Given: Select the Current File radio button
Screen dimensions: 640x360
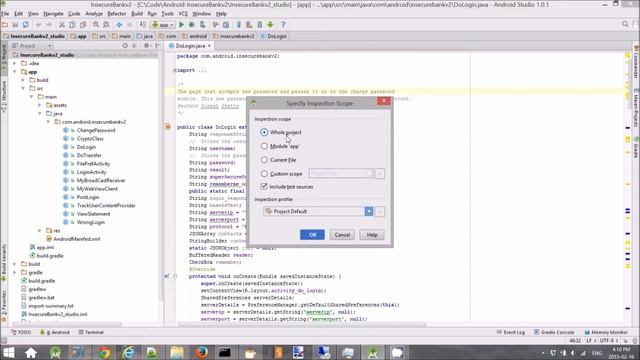Looking at the screenshot, I should coord(264,160).
